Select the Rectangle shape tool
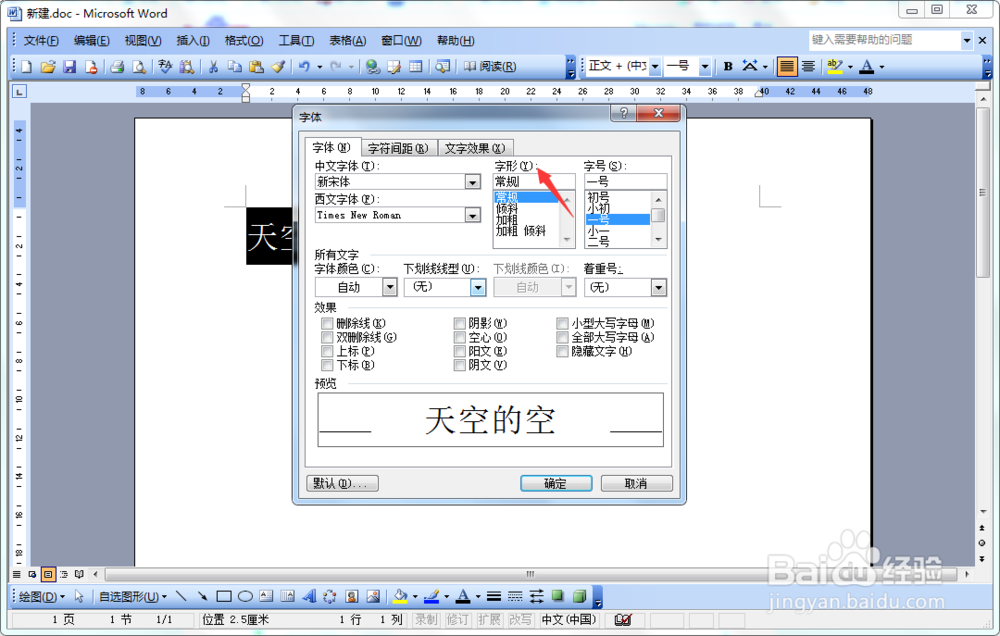The image size is (1000, 636). [224, 596]
